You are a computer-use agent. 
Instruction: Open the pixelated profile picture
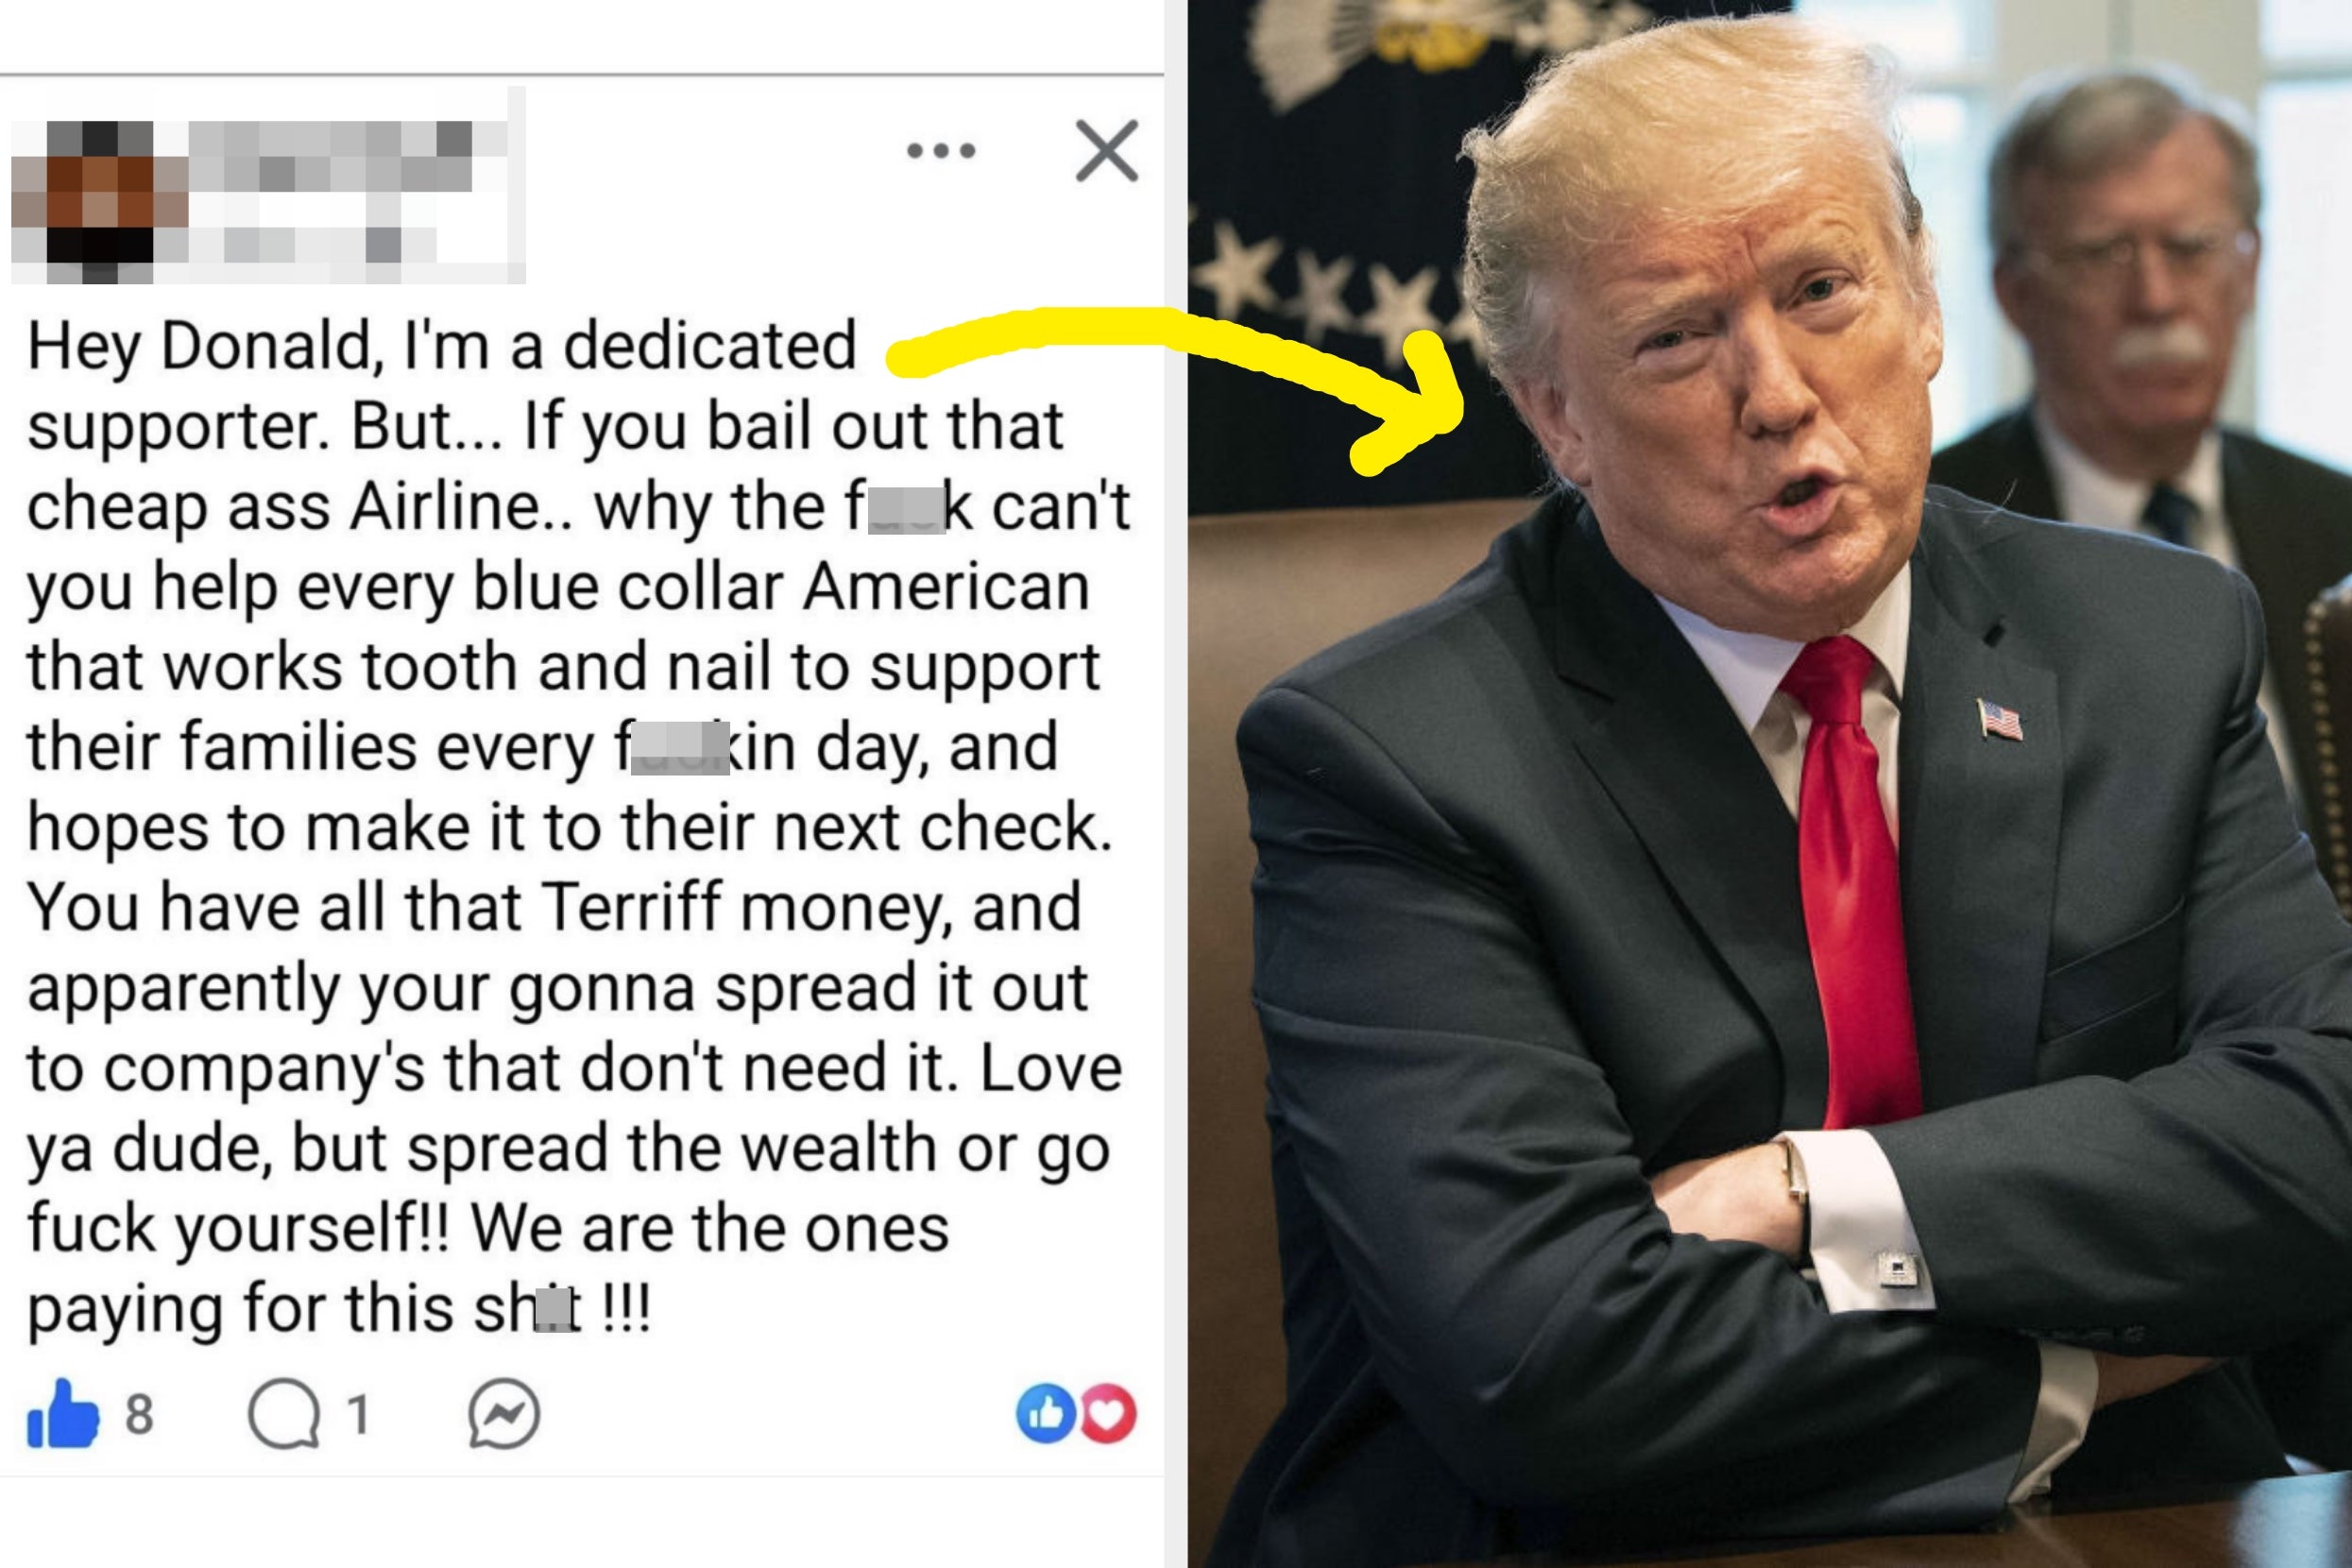coord(99,202)
